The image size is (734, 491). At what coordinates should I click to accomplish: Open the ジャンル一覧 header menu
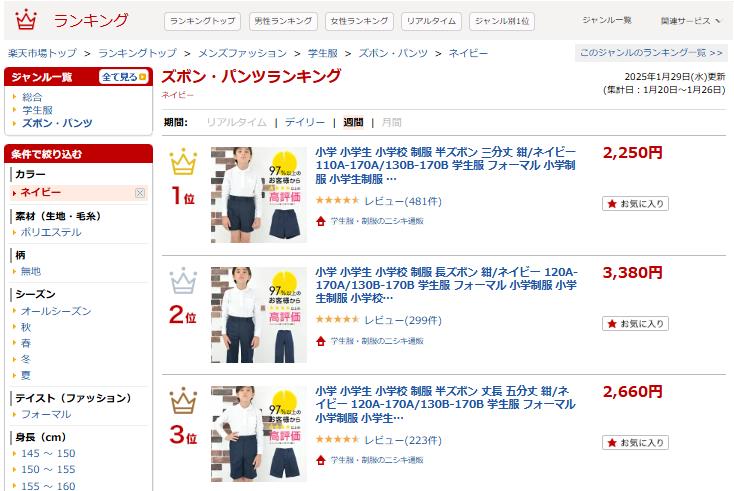tap(607, 20)
